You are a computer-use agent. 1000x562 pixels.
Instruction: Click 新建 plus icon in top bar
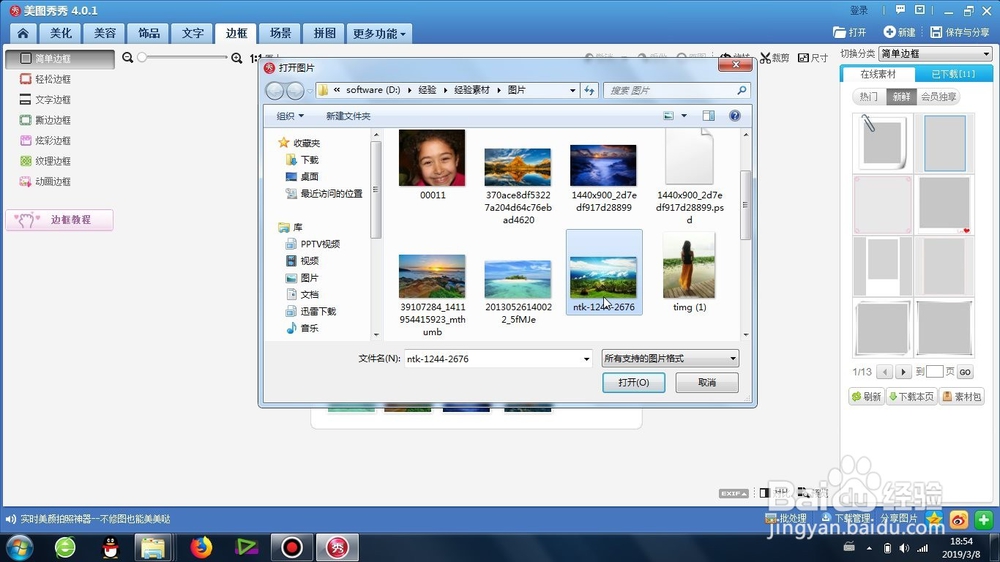[899, 32]
